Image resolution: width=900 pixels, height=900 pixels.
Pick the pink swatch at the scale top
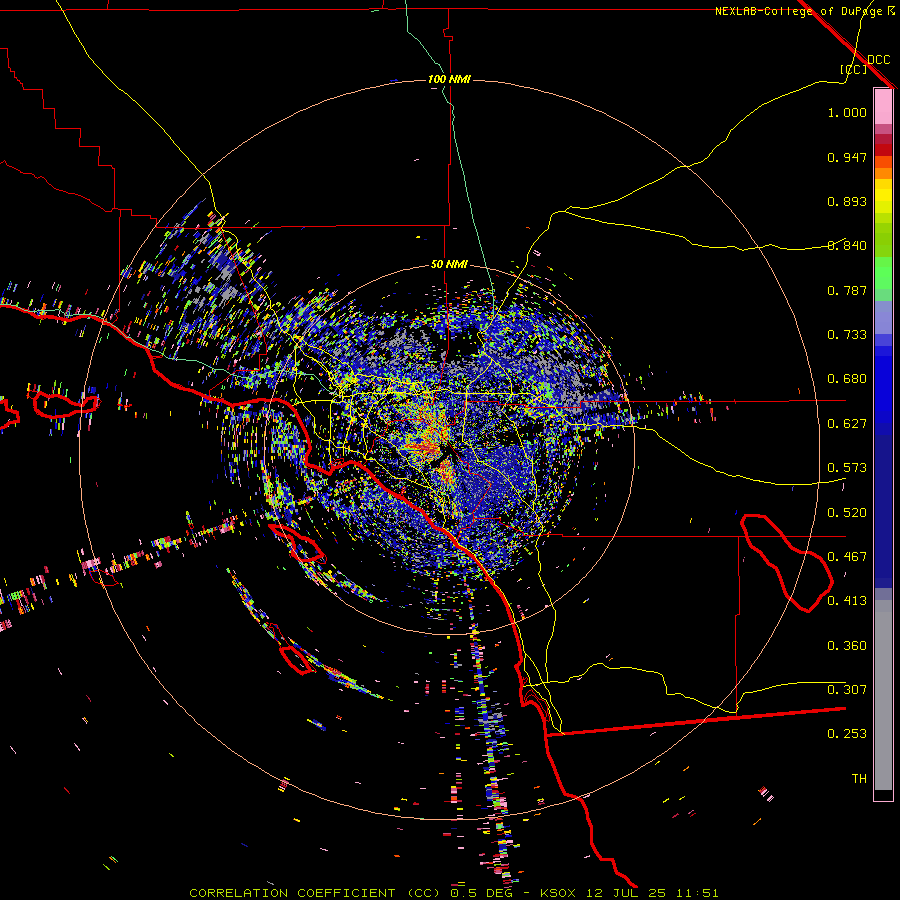tap(883, 106)
